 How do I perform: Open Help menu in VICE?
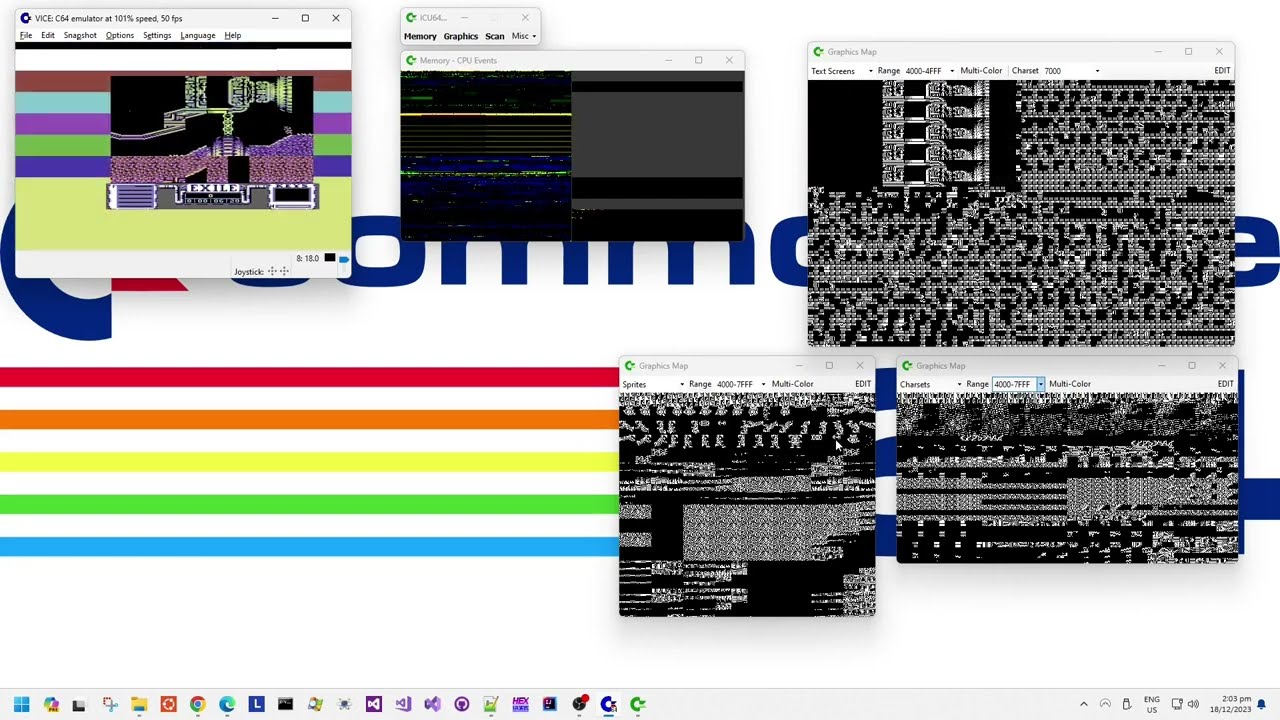point(232,35)
